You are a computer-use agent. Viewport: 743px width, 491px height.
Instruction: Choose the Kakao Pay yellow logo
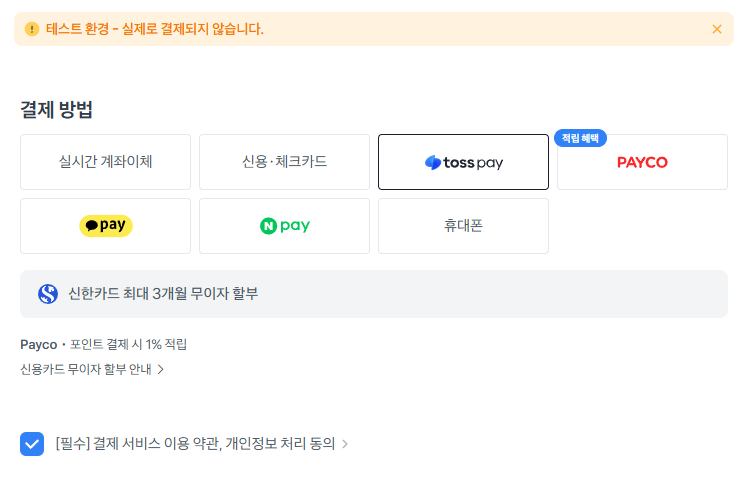coord(106,226)
